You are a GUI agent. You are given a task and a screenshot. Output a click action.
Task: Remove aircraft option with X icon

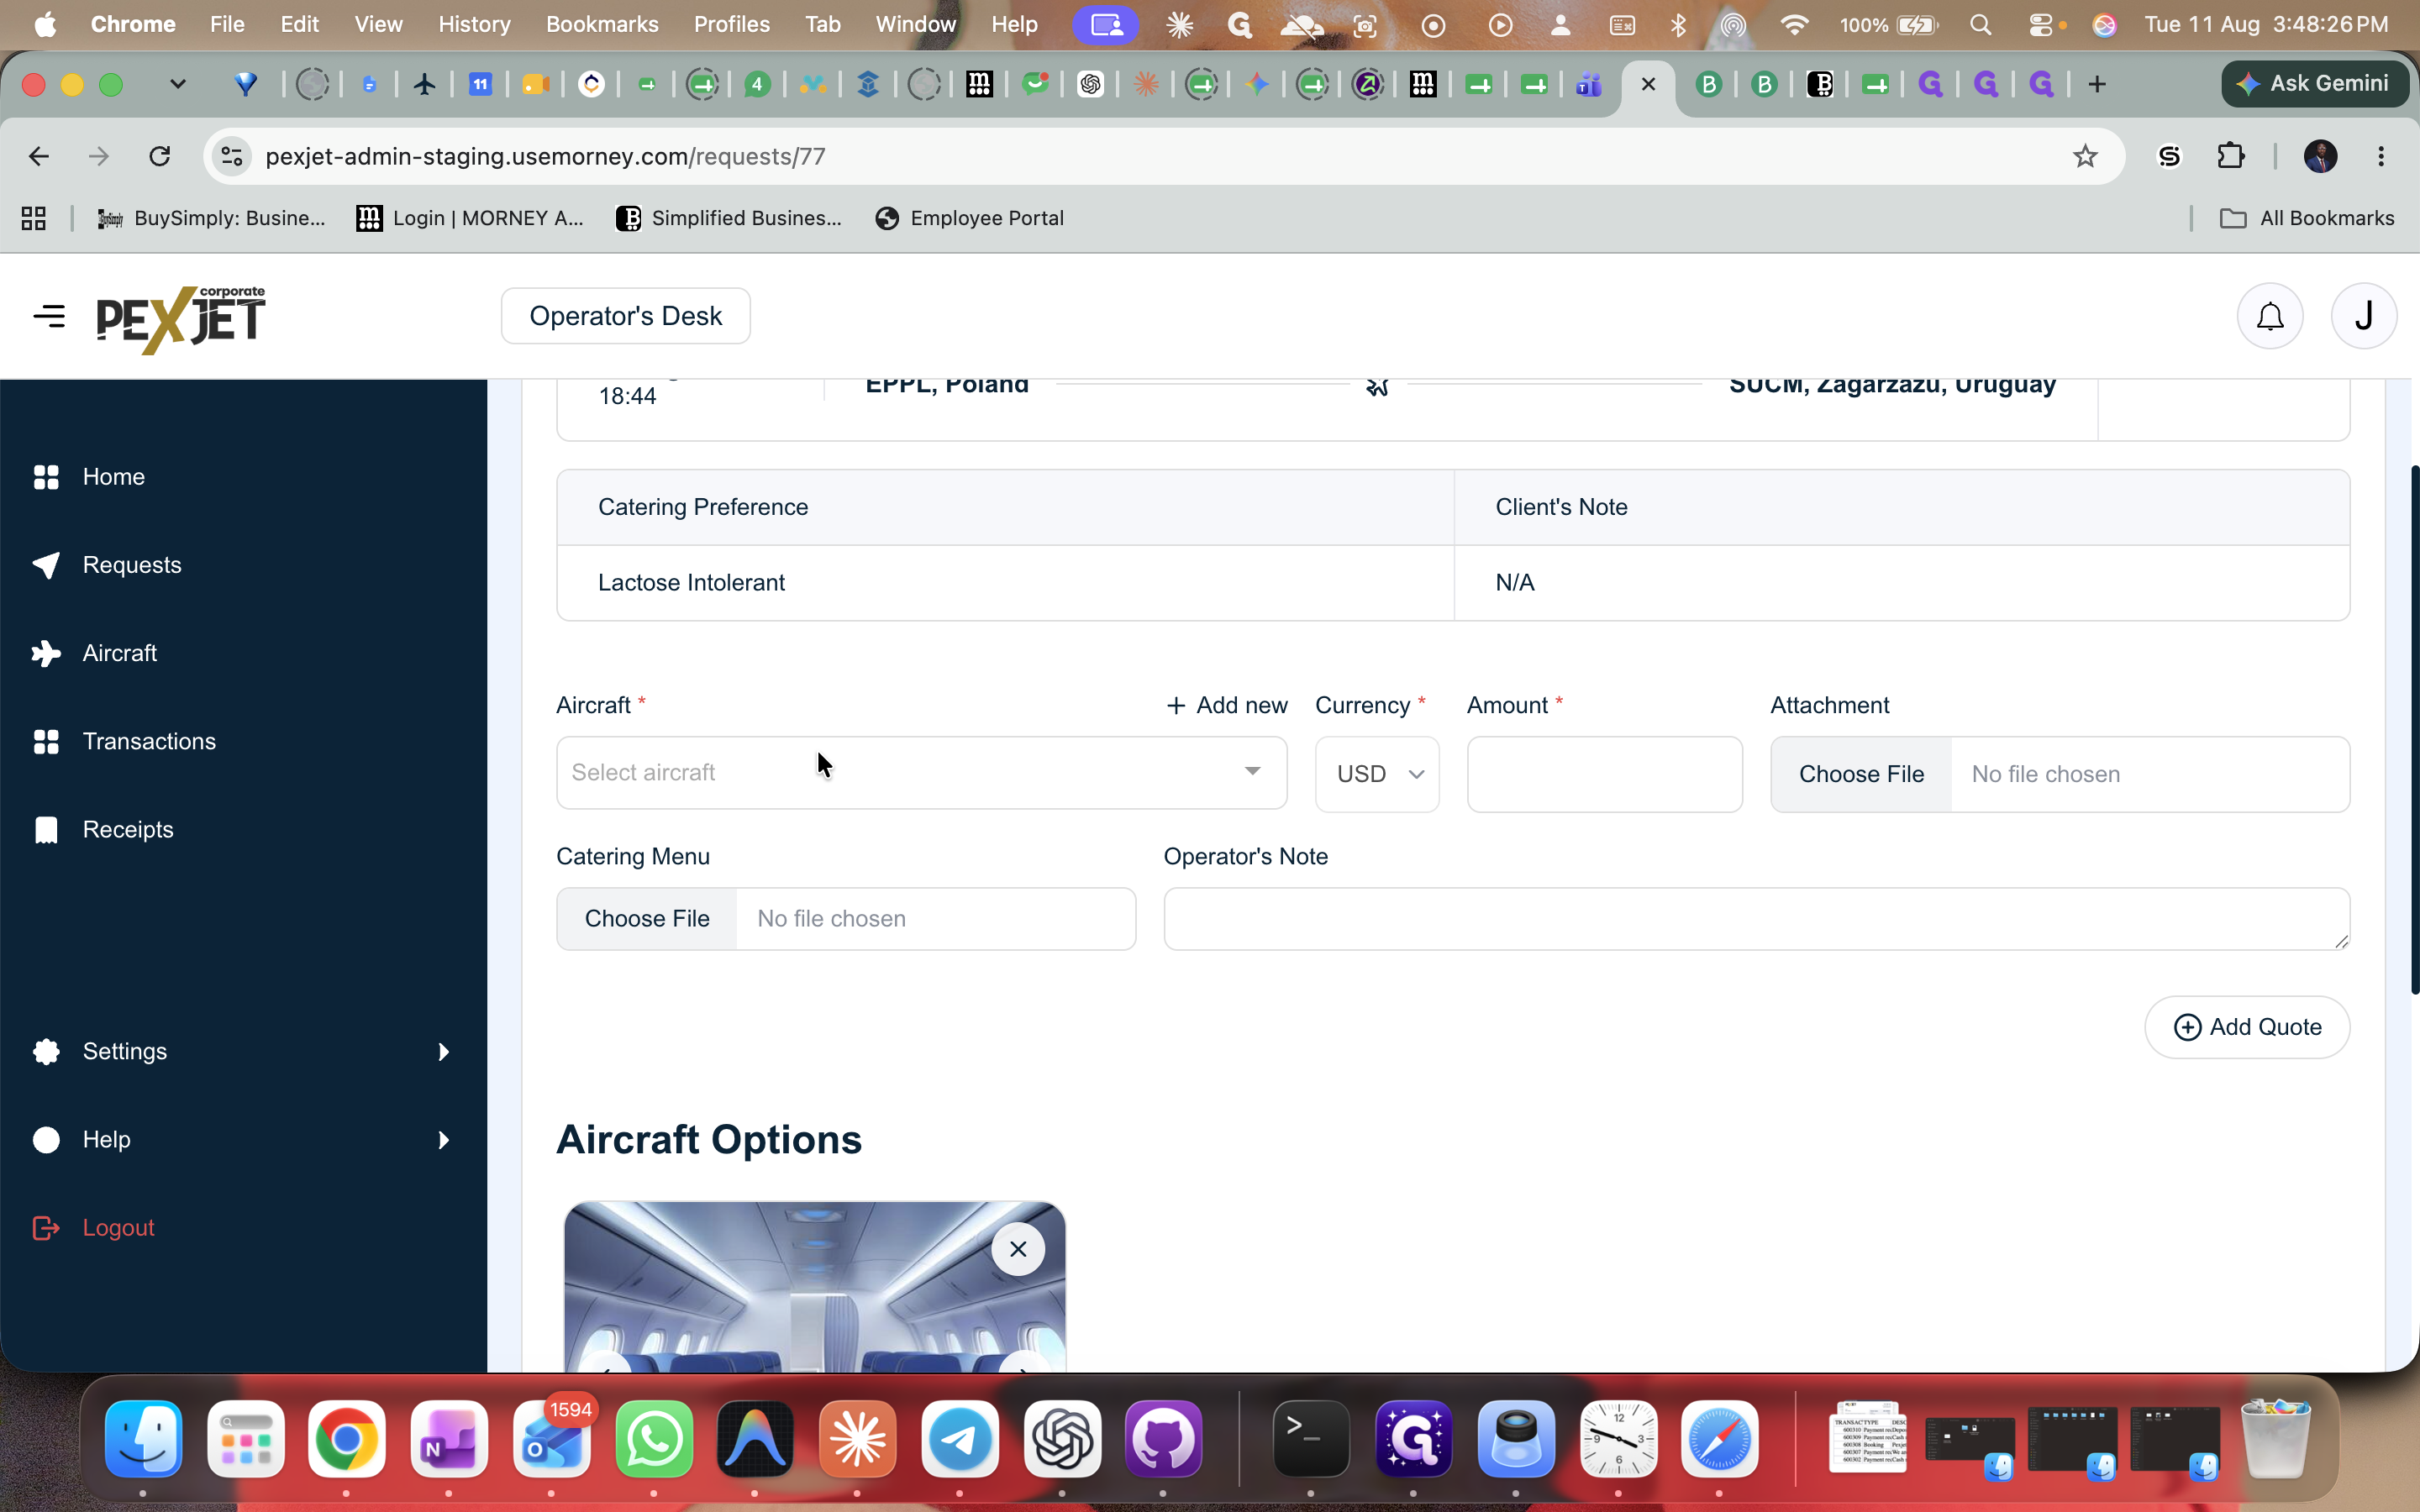pyautogui.click(x=1018, y=1249)
